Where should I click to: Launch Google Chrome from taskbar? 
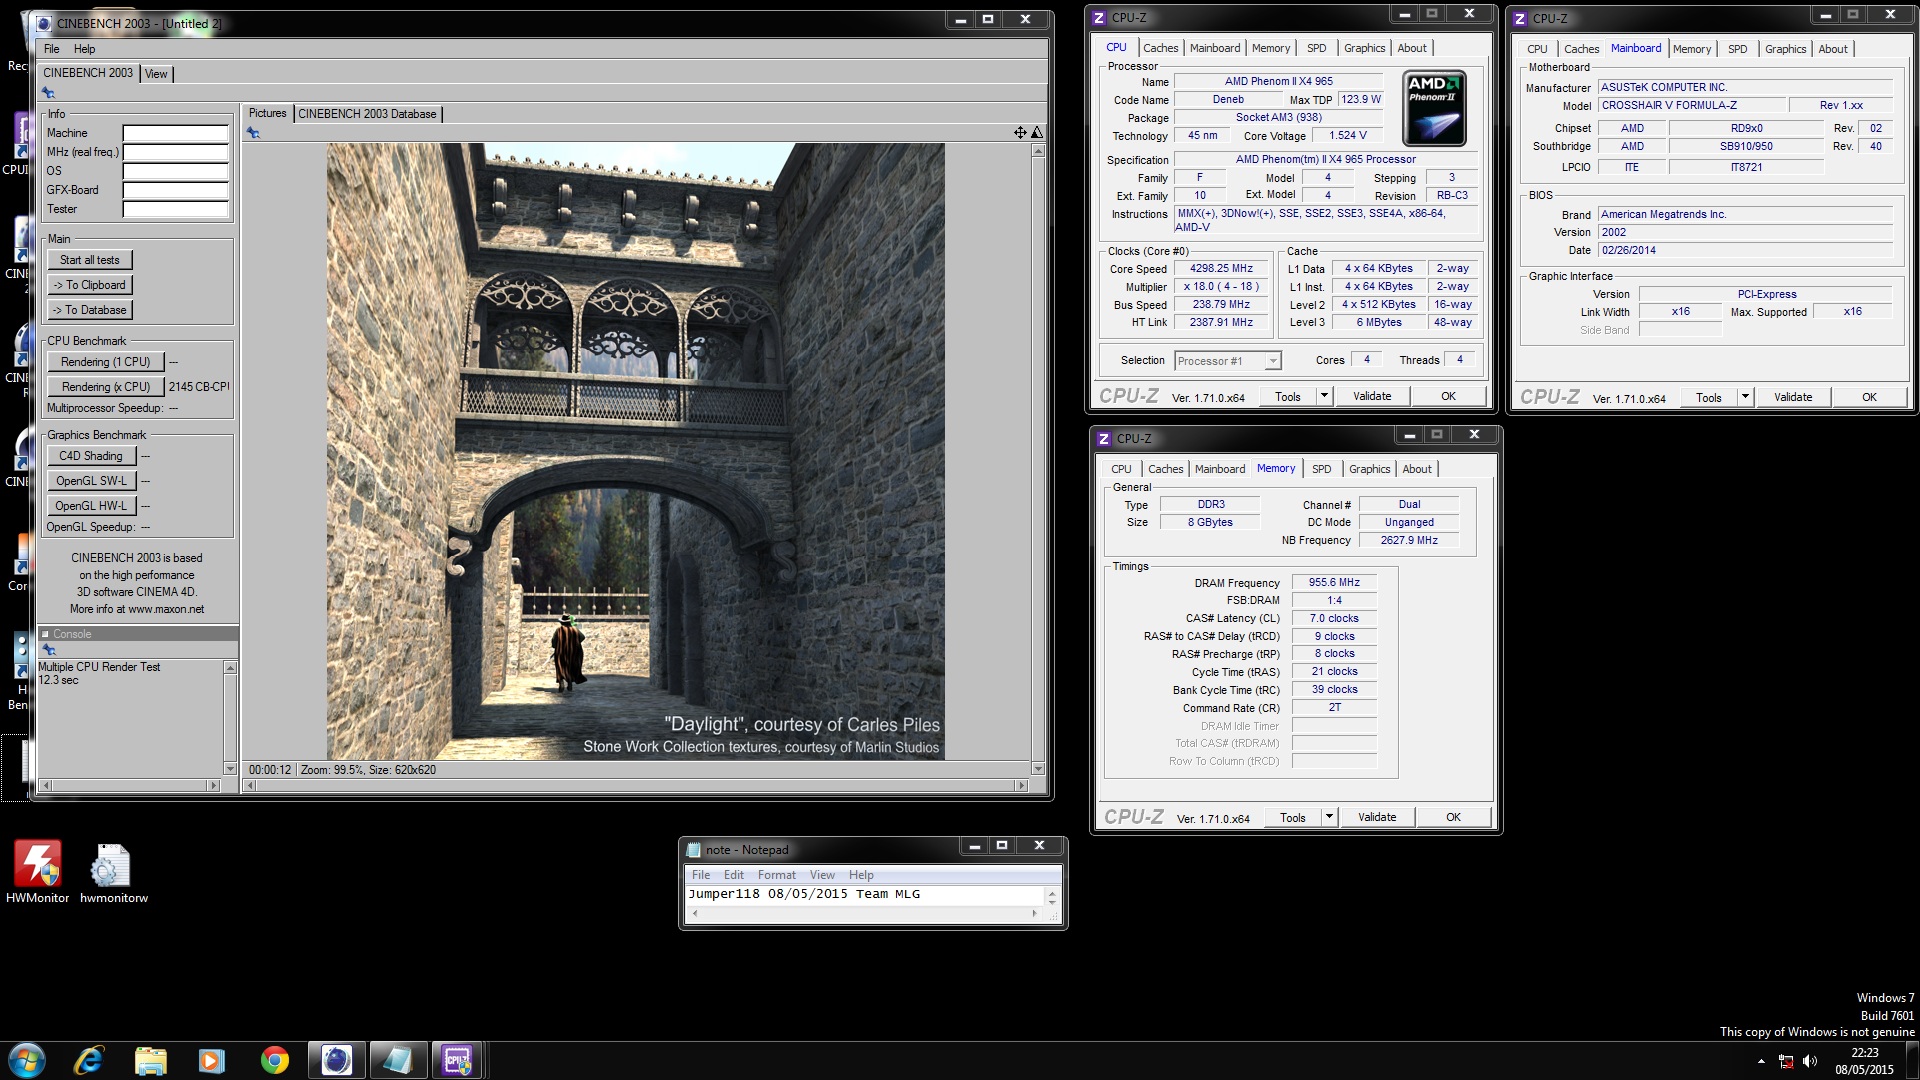(274, 1060)
